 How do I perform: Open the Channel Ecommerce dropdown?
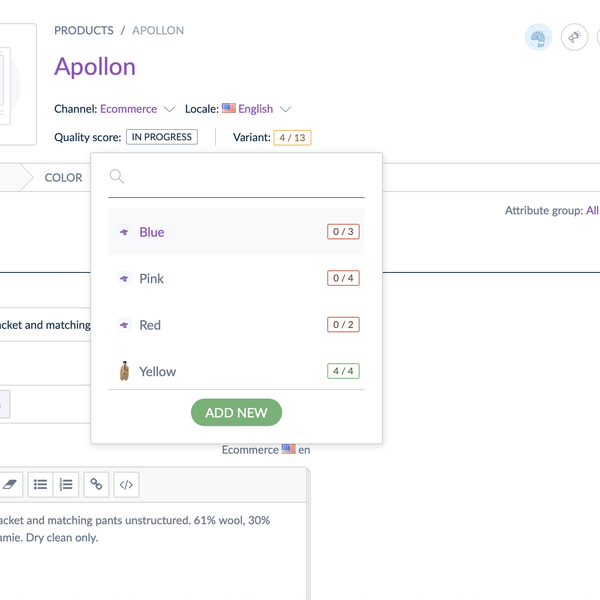pyautogui.click(x=138, y=109)
